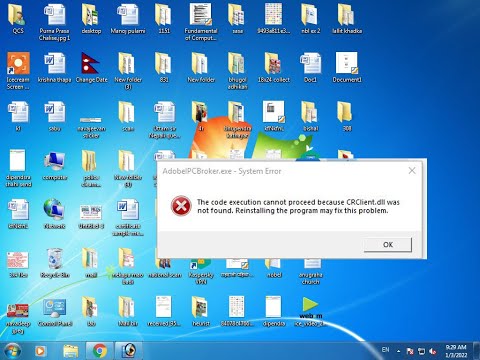Open the Windows Start menu
Viewport: 480px width, 360px height.
(x=13, y=351)
